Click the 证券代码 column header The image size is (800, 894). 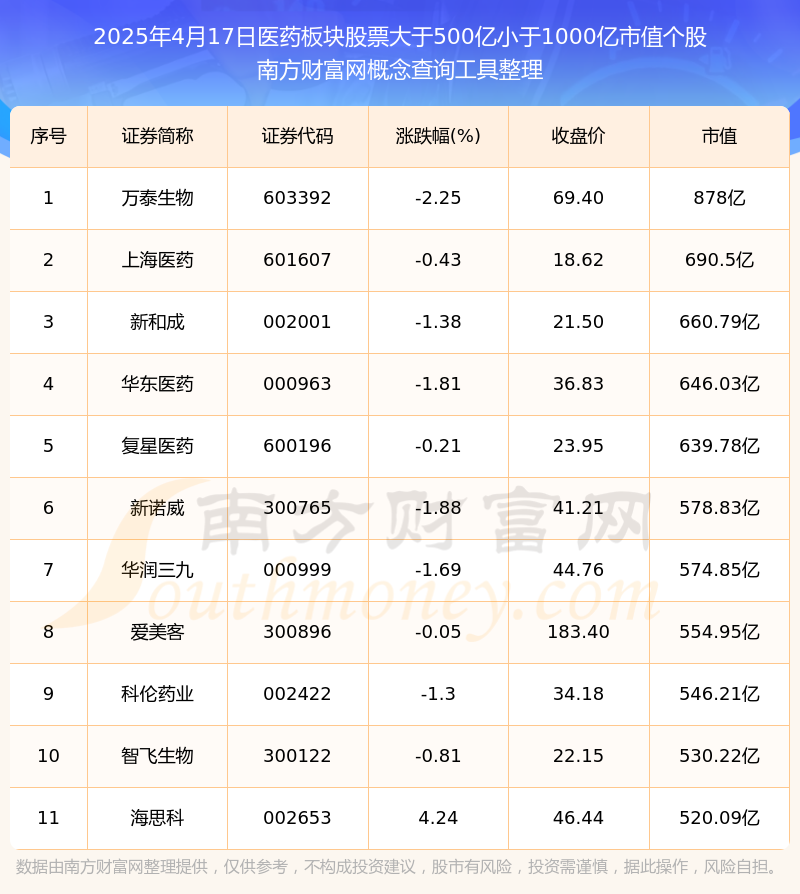pos(298,136)
